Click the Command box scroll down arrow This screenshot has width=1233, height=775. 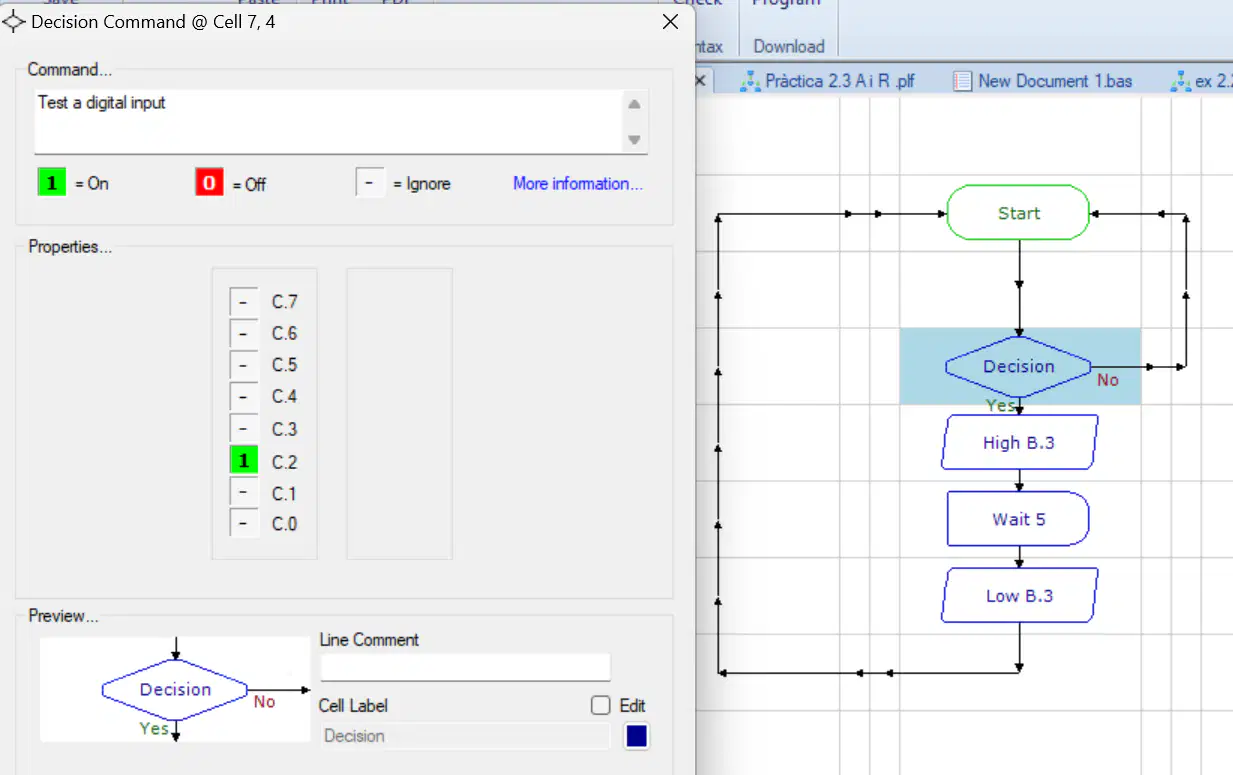(x=634, y=140)
